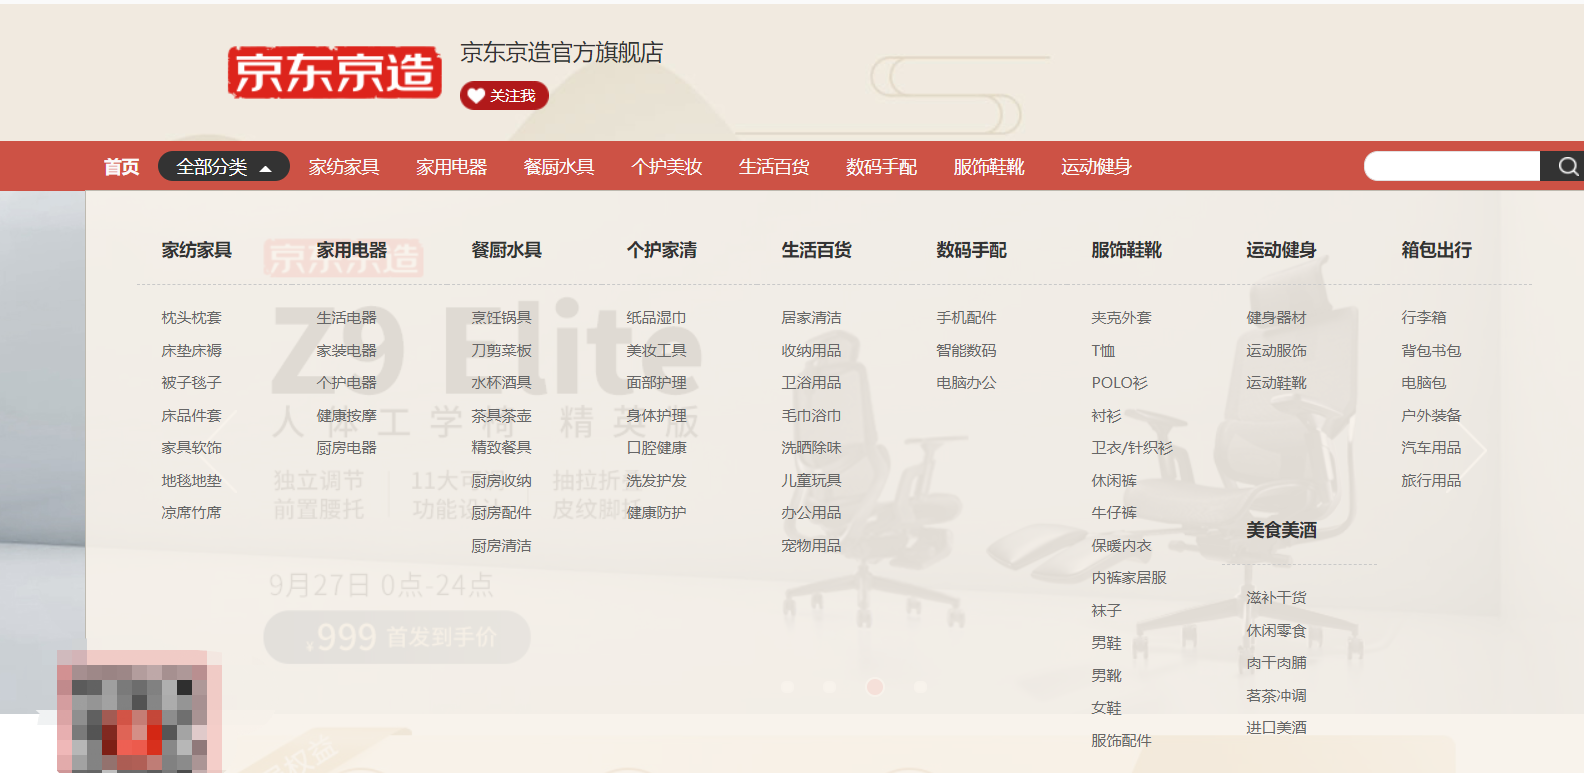This screenshot has height=773, width=1584.
Task: Open the 毛巾浴巾 link
Action: (x=812, y=416)
